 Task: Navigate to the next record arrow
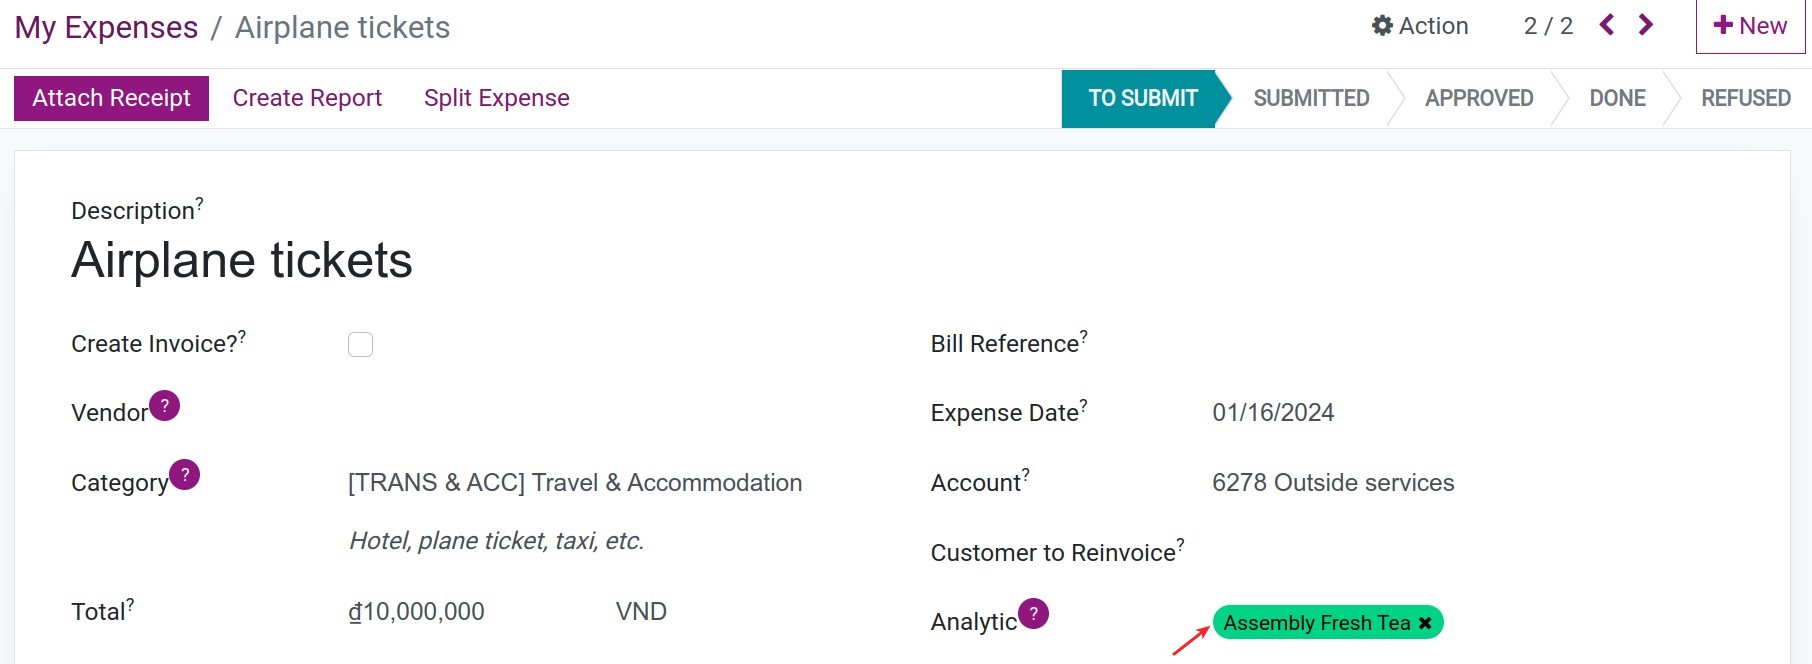(1645, 26)
